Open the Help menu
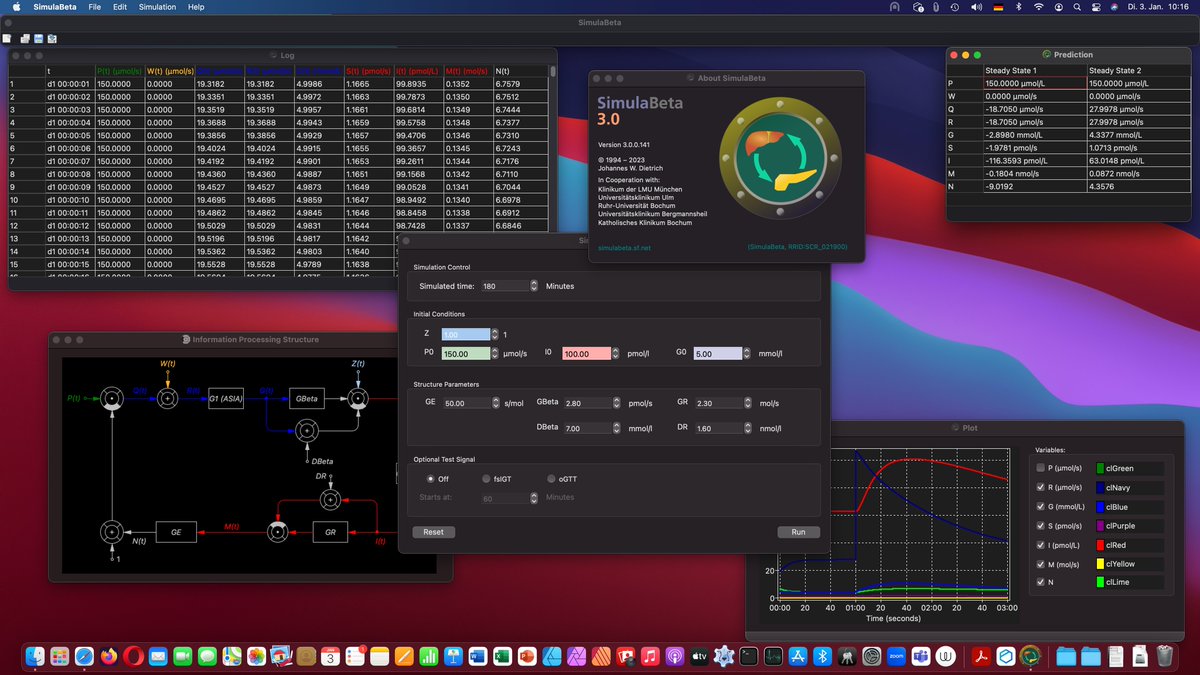 (x=196, y=7)
